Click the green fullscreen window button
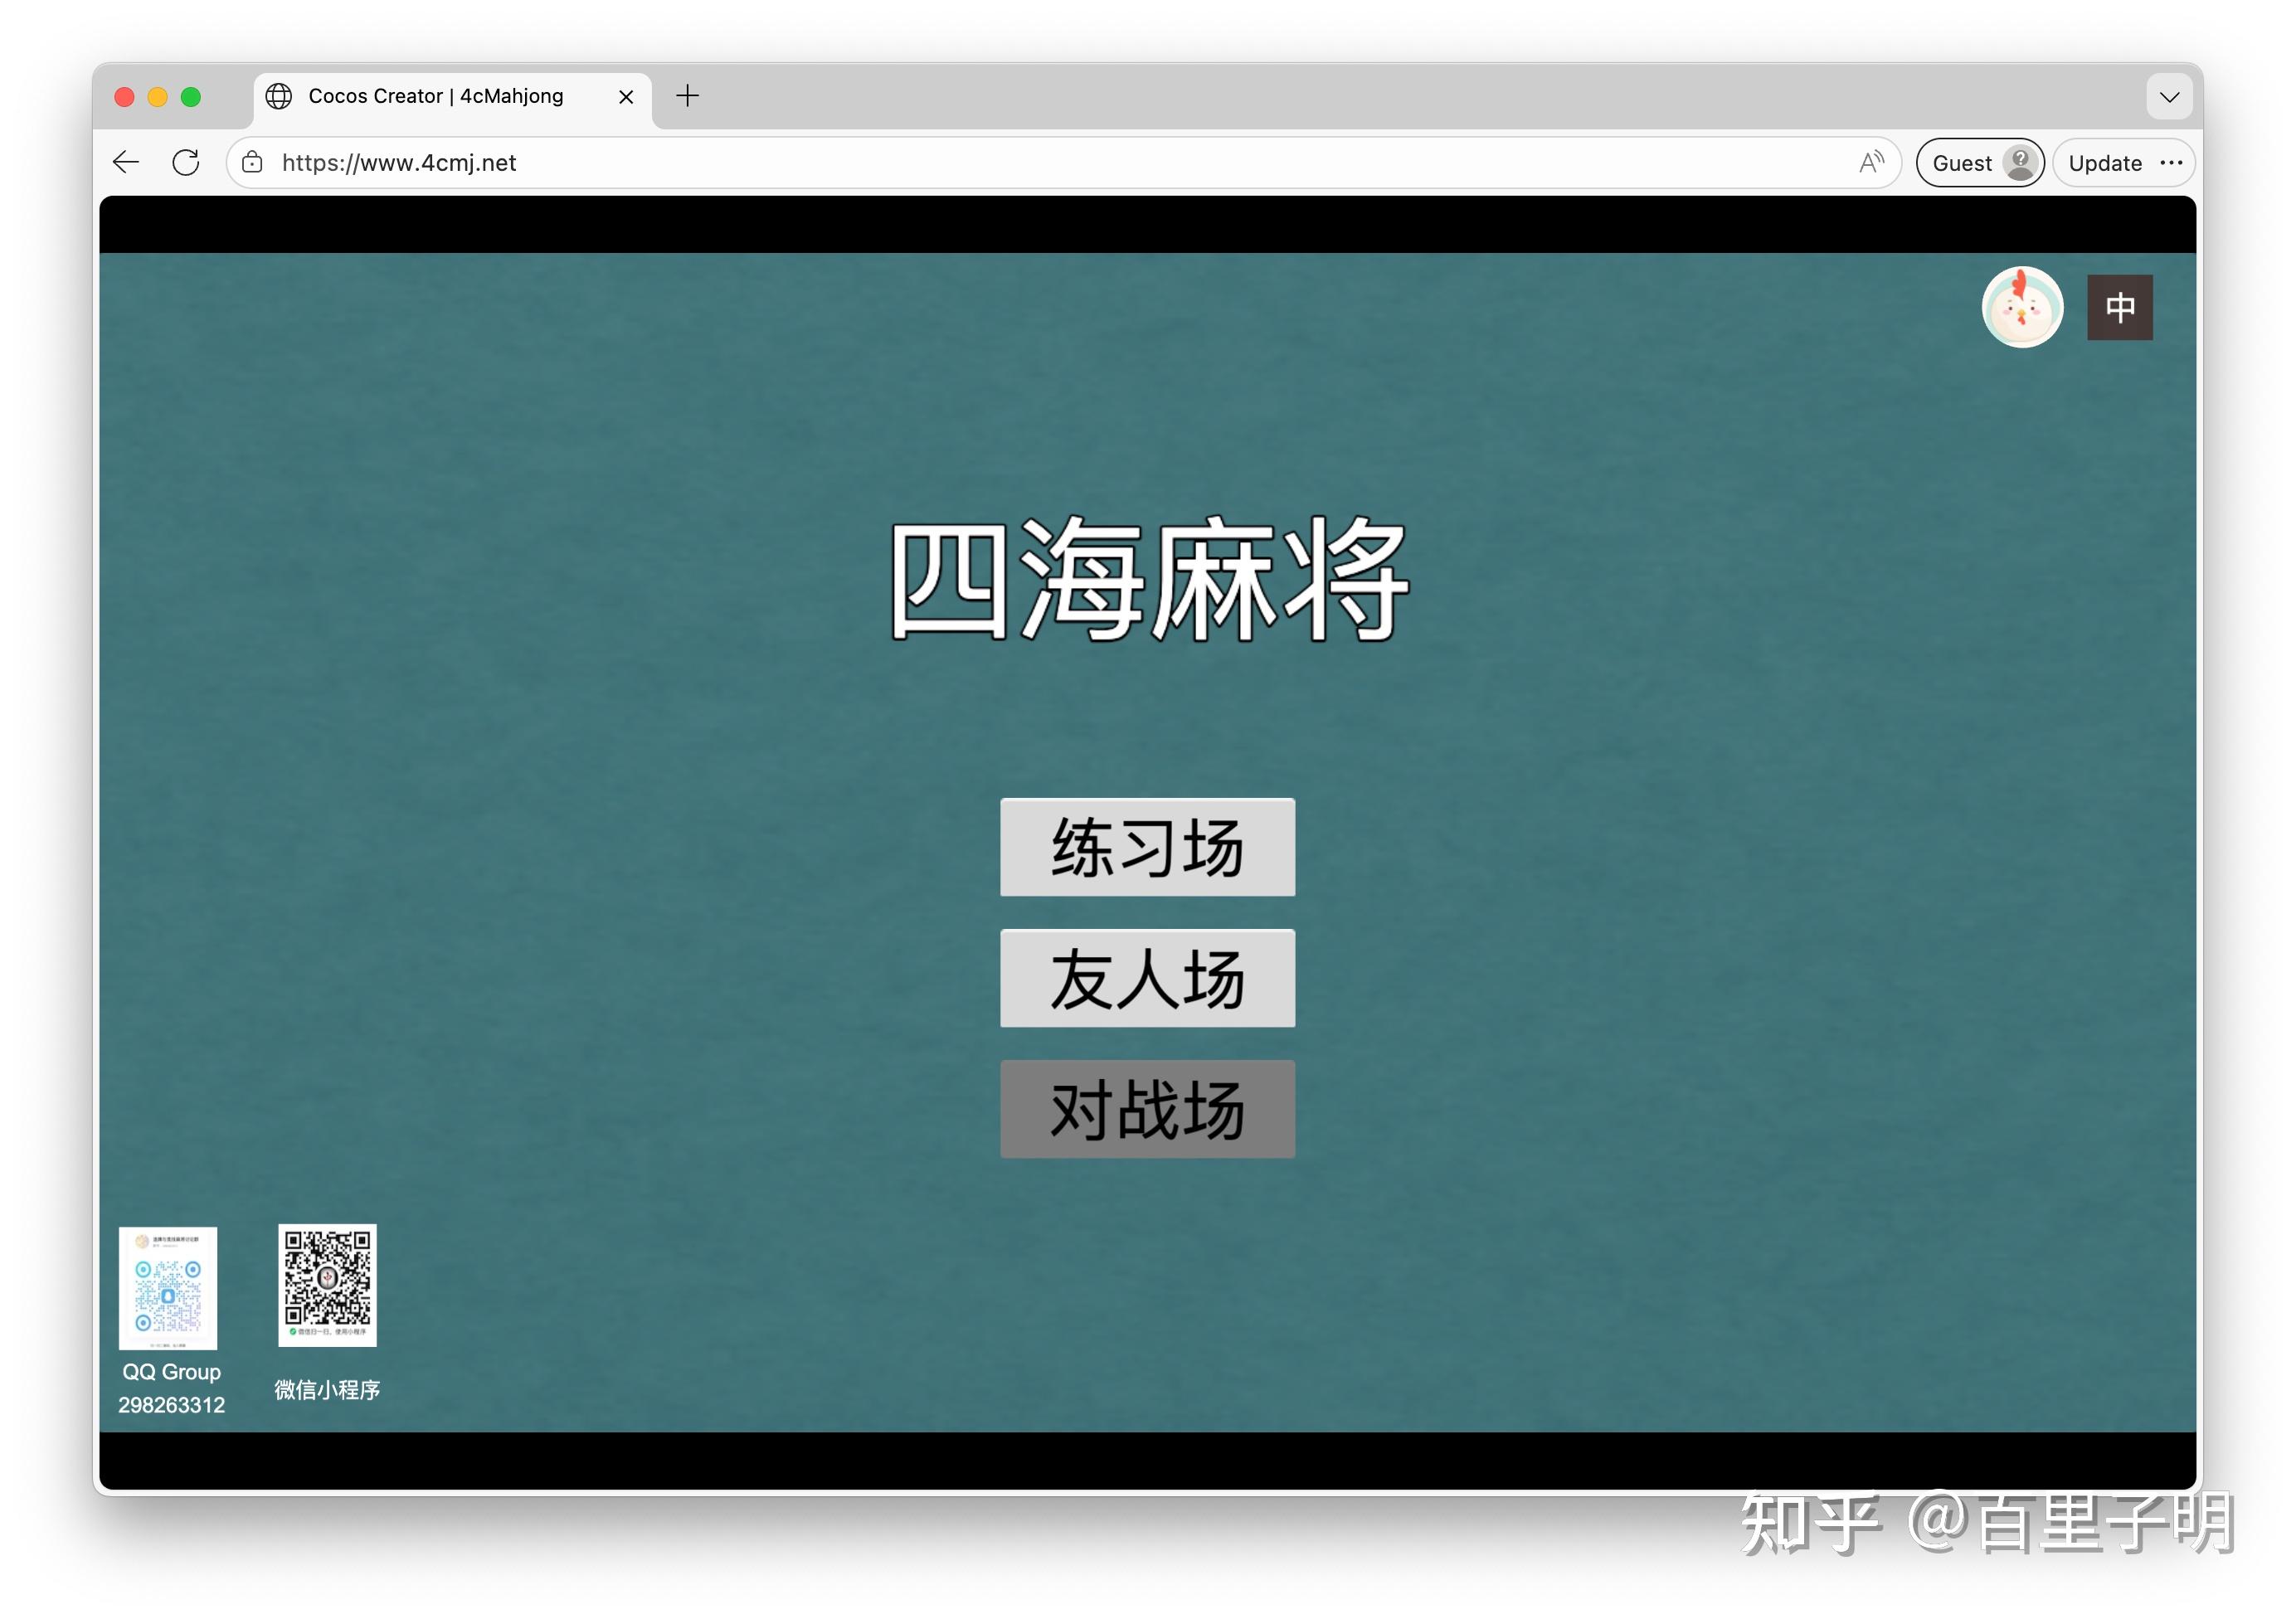Image resolution: width=2296 pixels, height=1619 pixels. (x=191, y=97)
